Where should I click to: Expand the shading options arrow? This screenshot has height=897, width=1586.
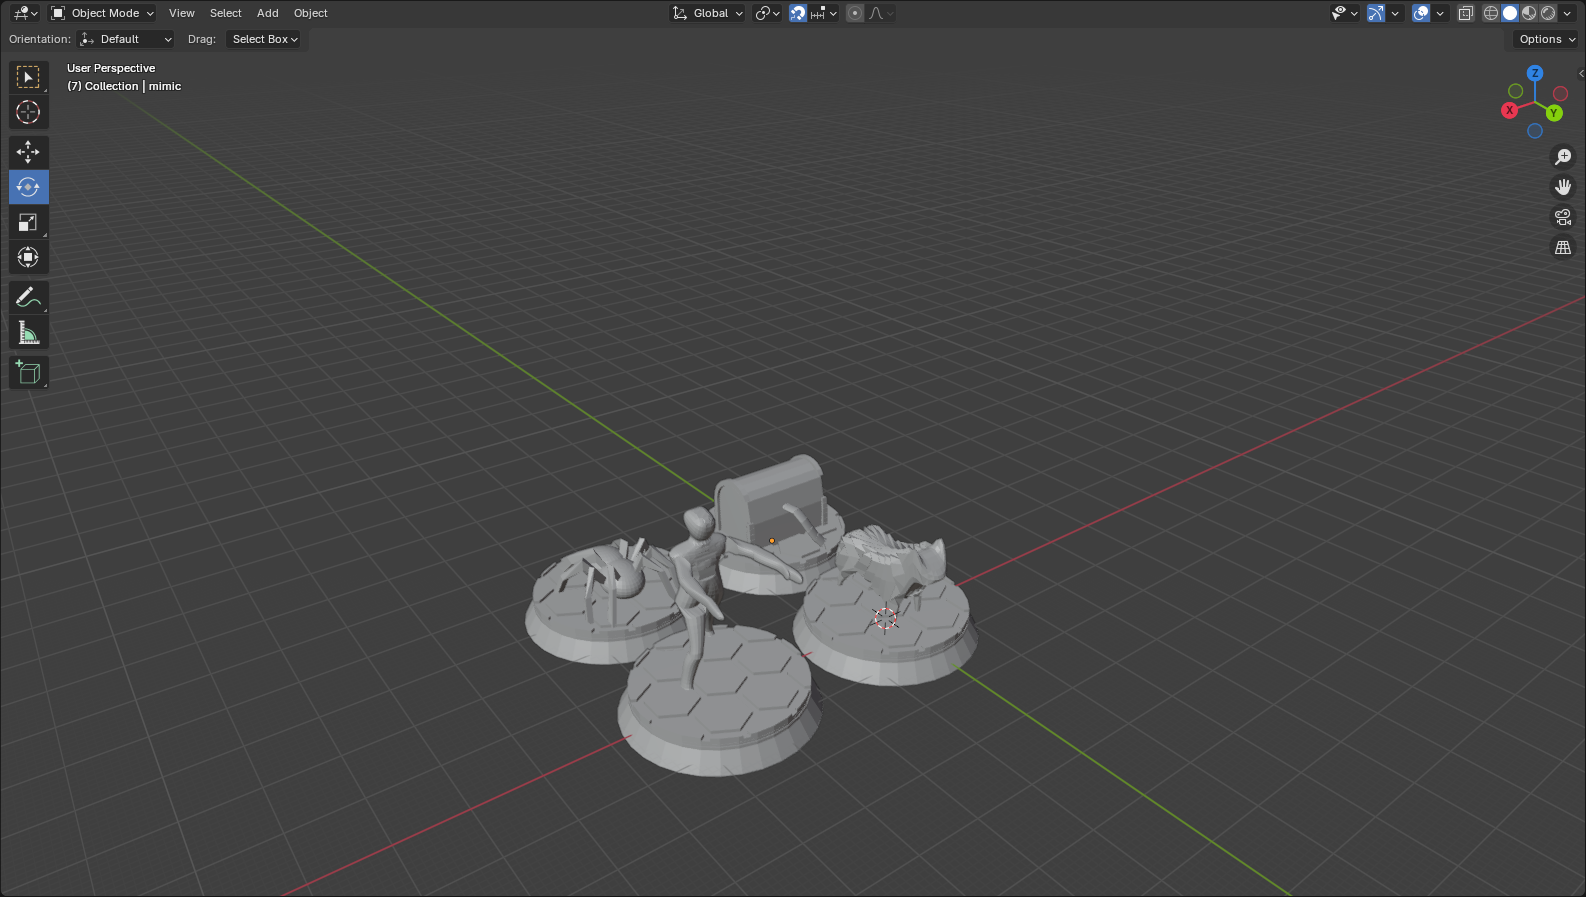click(x=1567, y=13)
